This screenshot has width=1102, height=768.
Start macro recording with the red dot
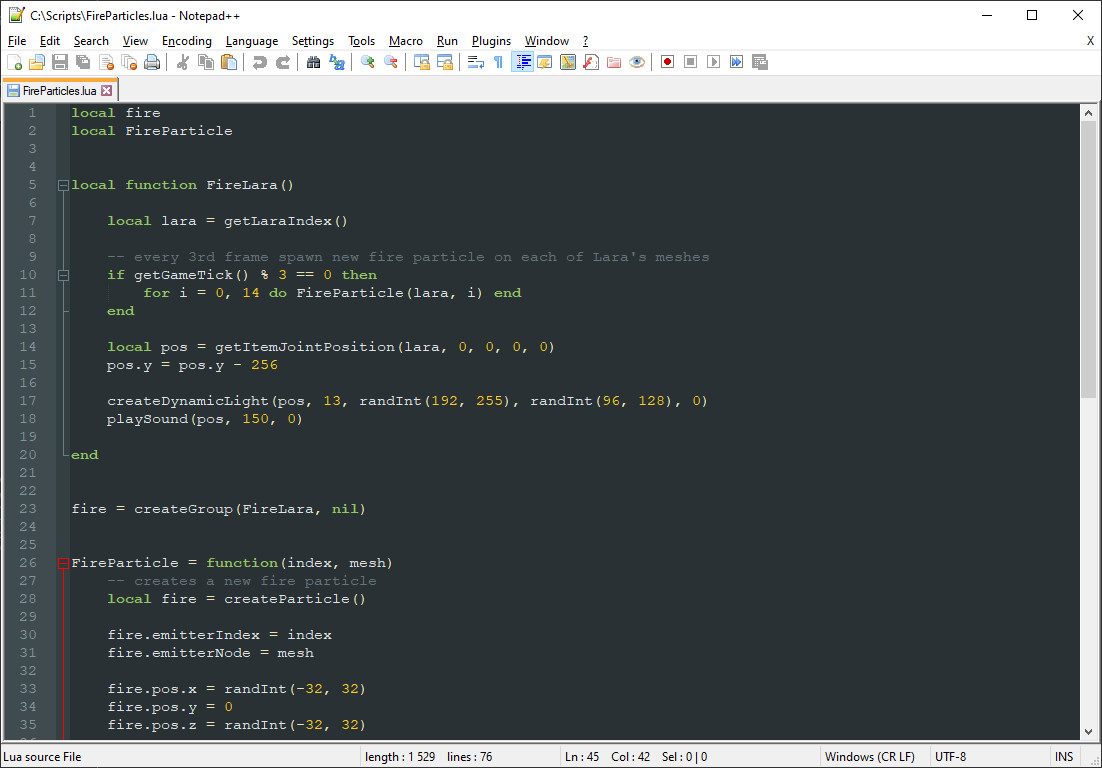click(667, 62)
